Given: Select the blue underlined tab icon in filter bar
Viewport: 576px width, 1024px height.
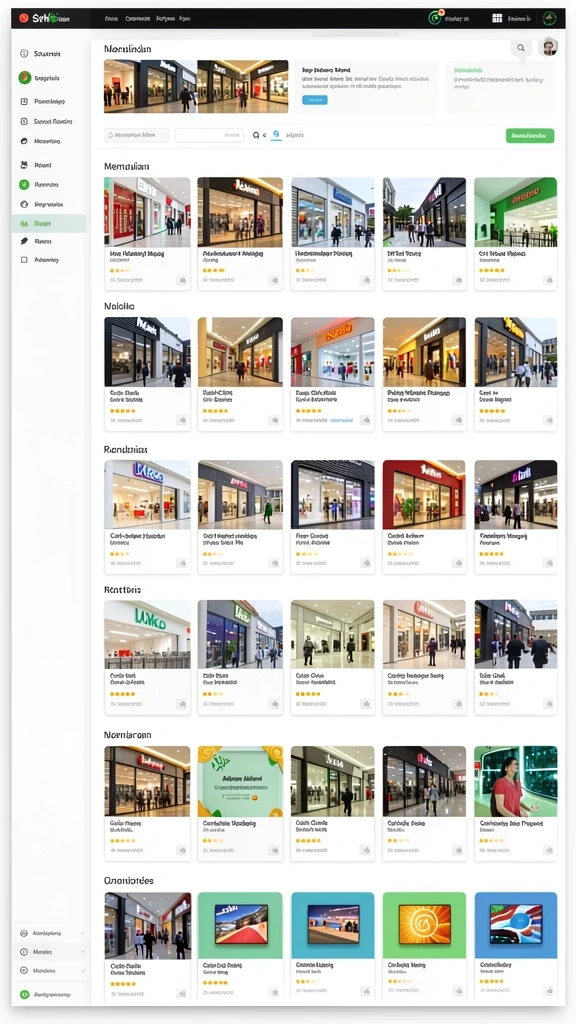Looking at the screenshot, I should pyautogui.click(x=276, y=135).
